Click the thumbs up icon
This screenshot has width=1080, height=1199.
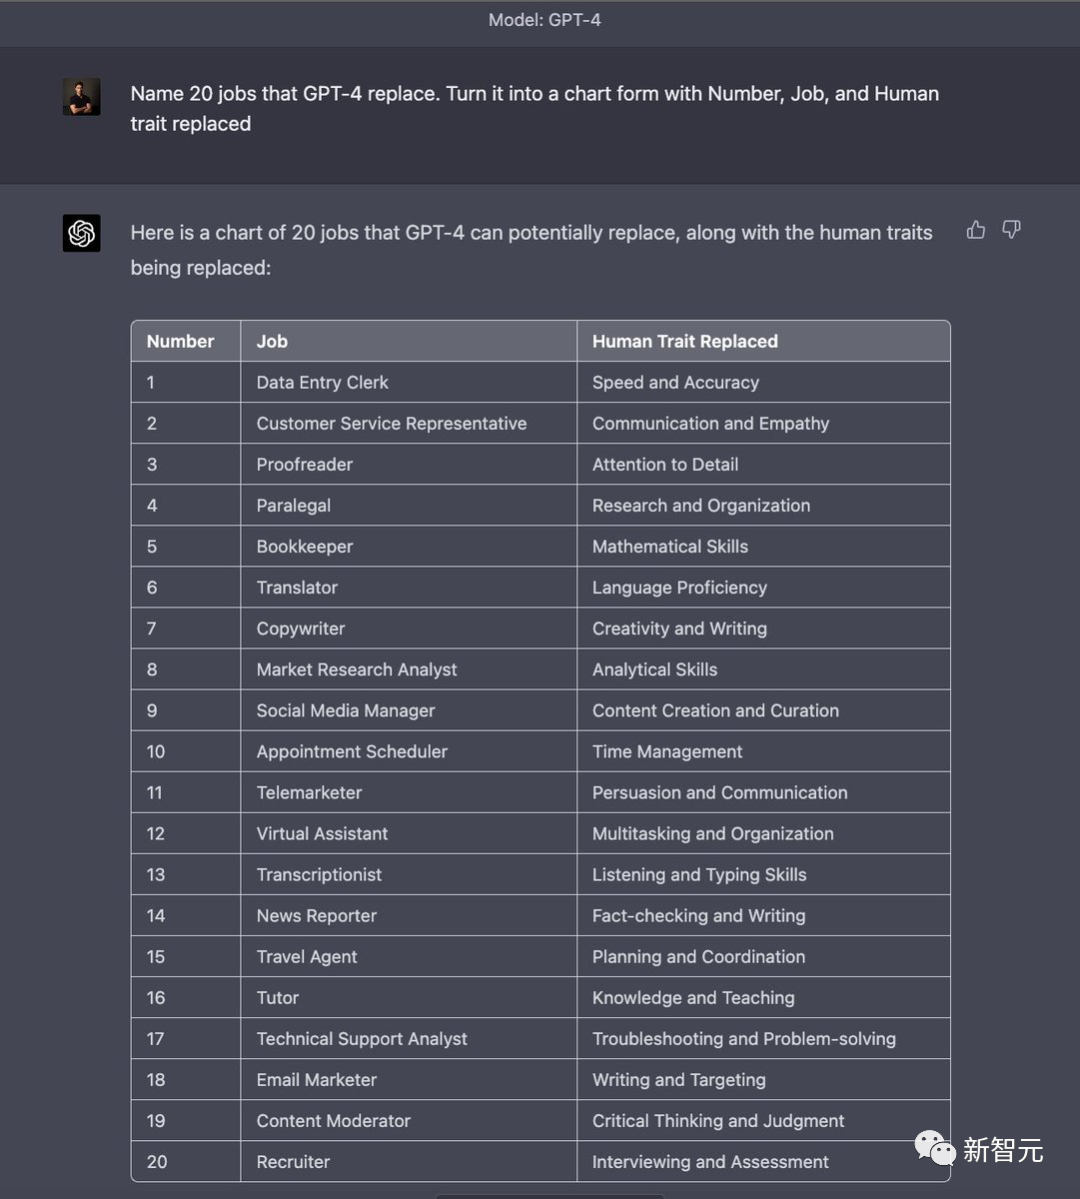(976, 231)
